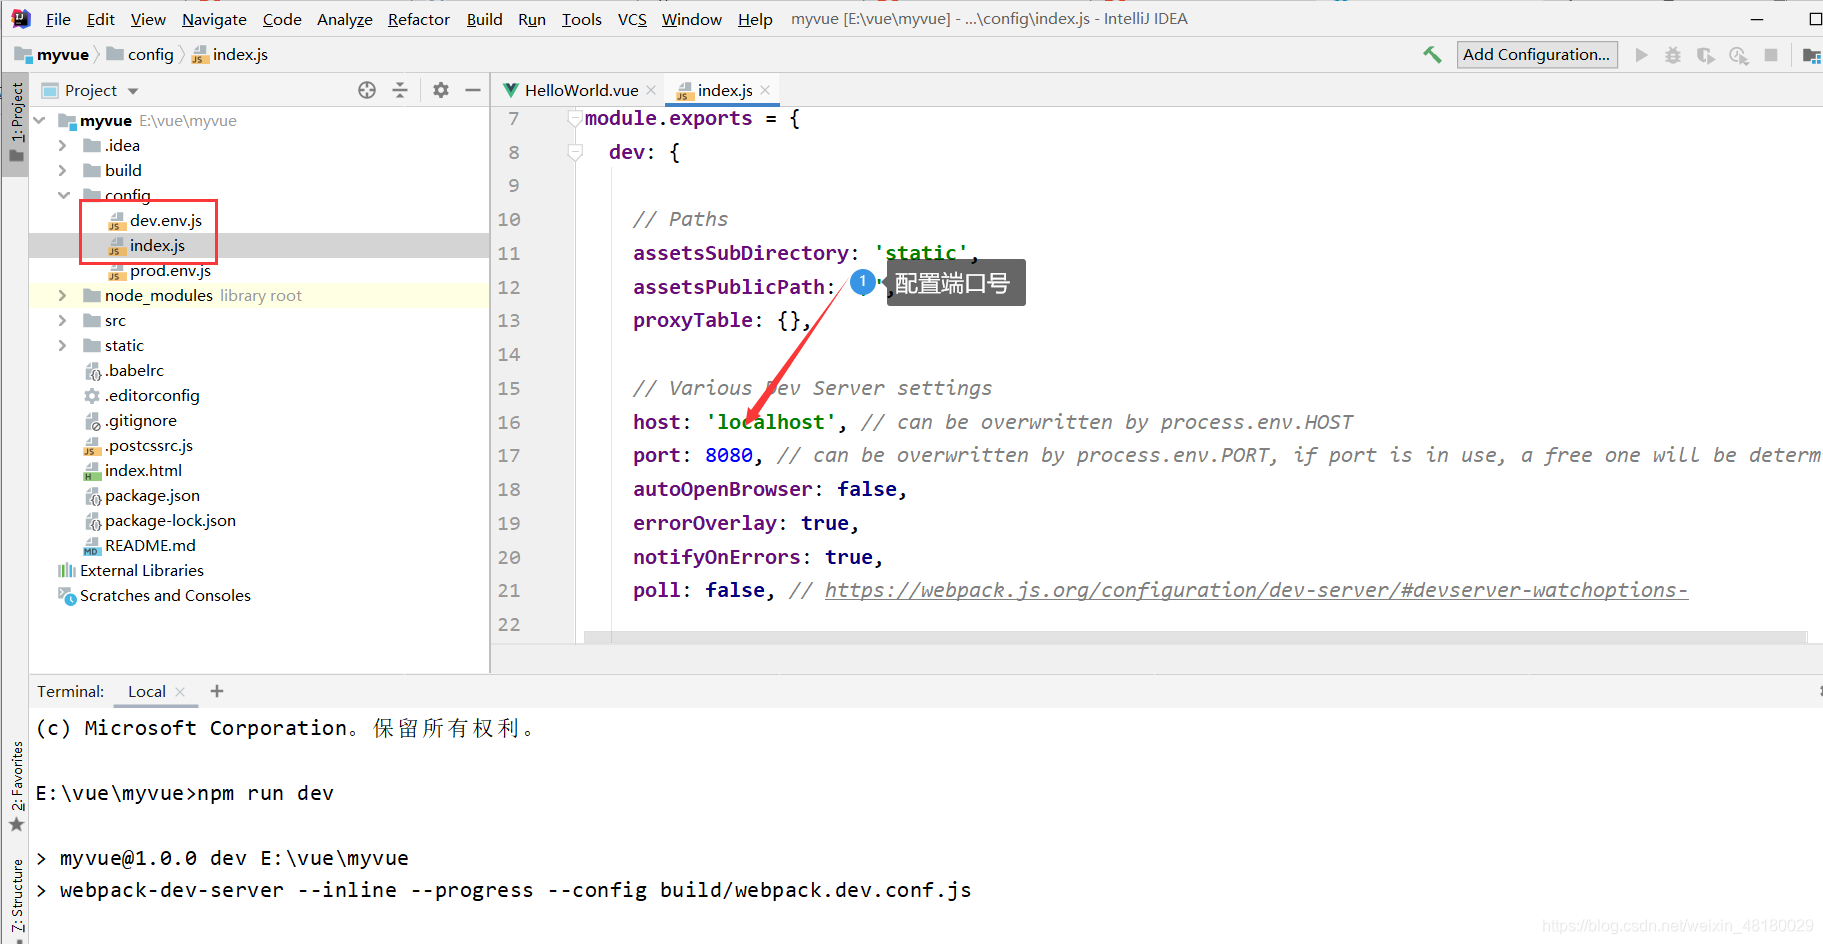Close the Local terminal tab
Viewport: 1823px width, 944px height.
pos(180,692)
